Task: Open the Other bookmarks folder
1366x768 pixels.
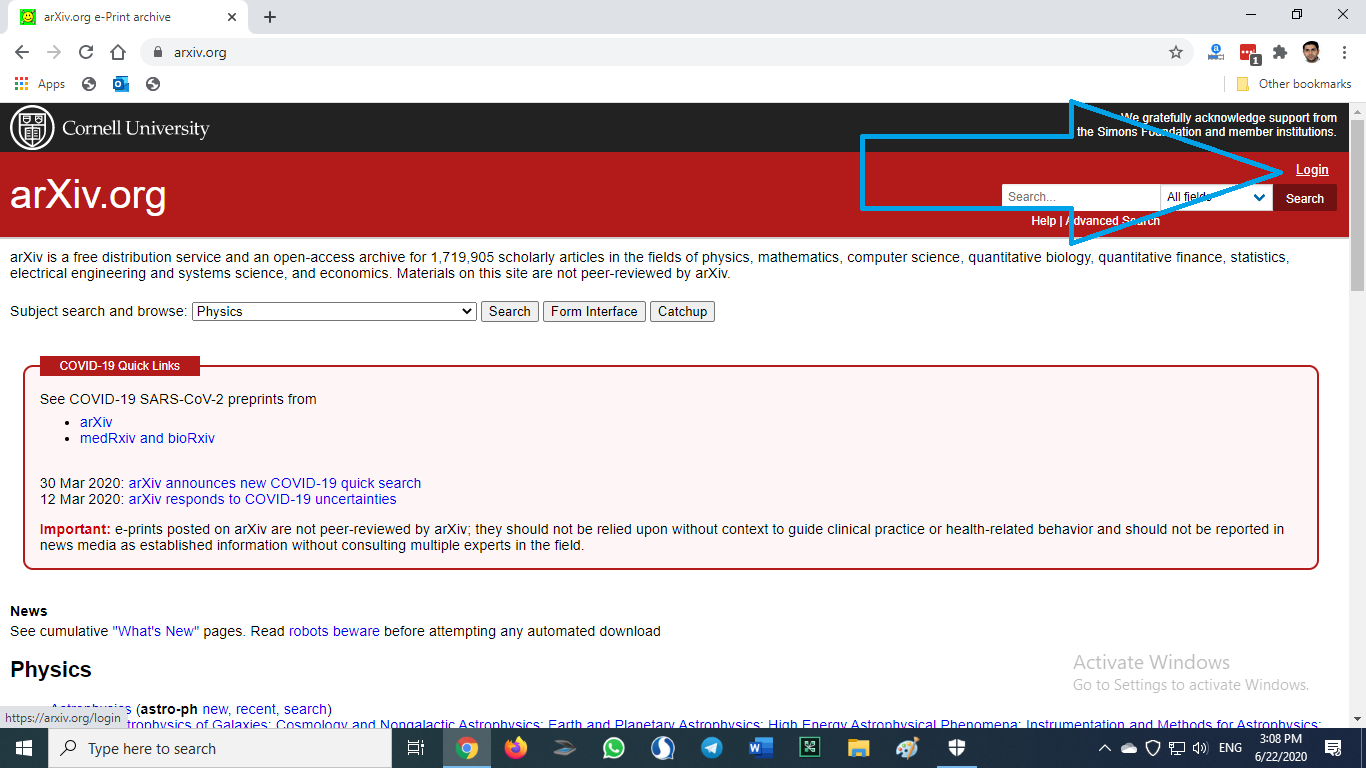Action: (1294, 84)
